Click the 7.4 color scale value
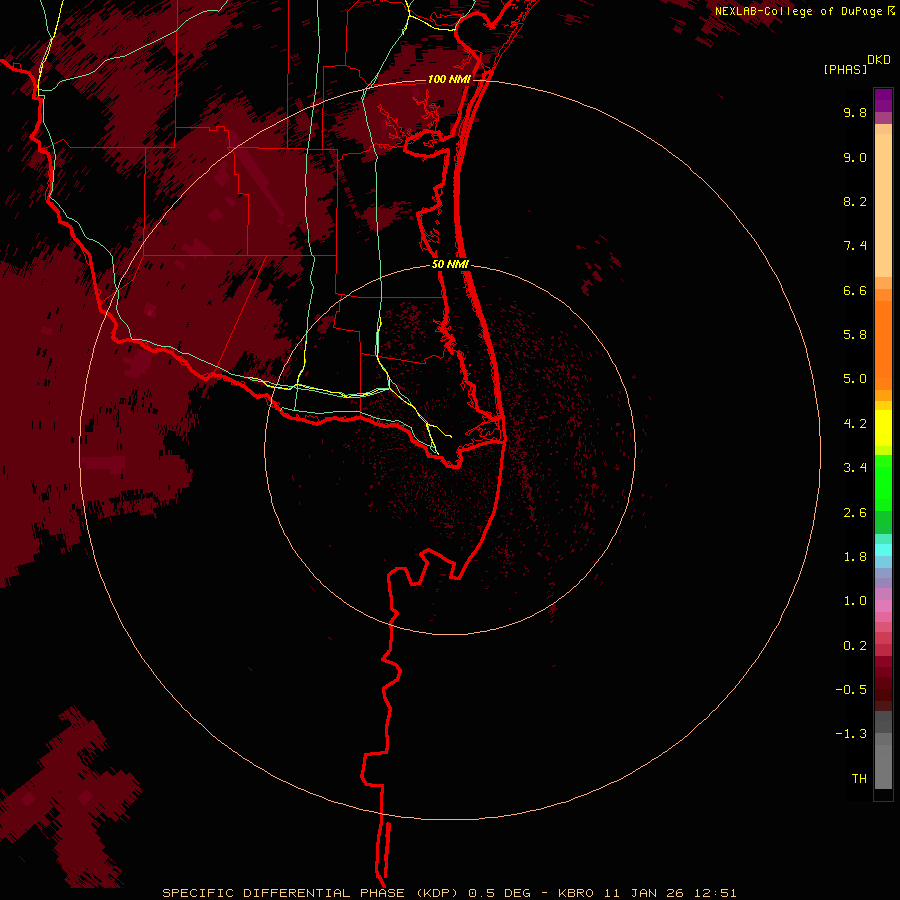The image size is (900, 900). (855, 246)
